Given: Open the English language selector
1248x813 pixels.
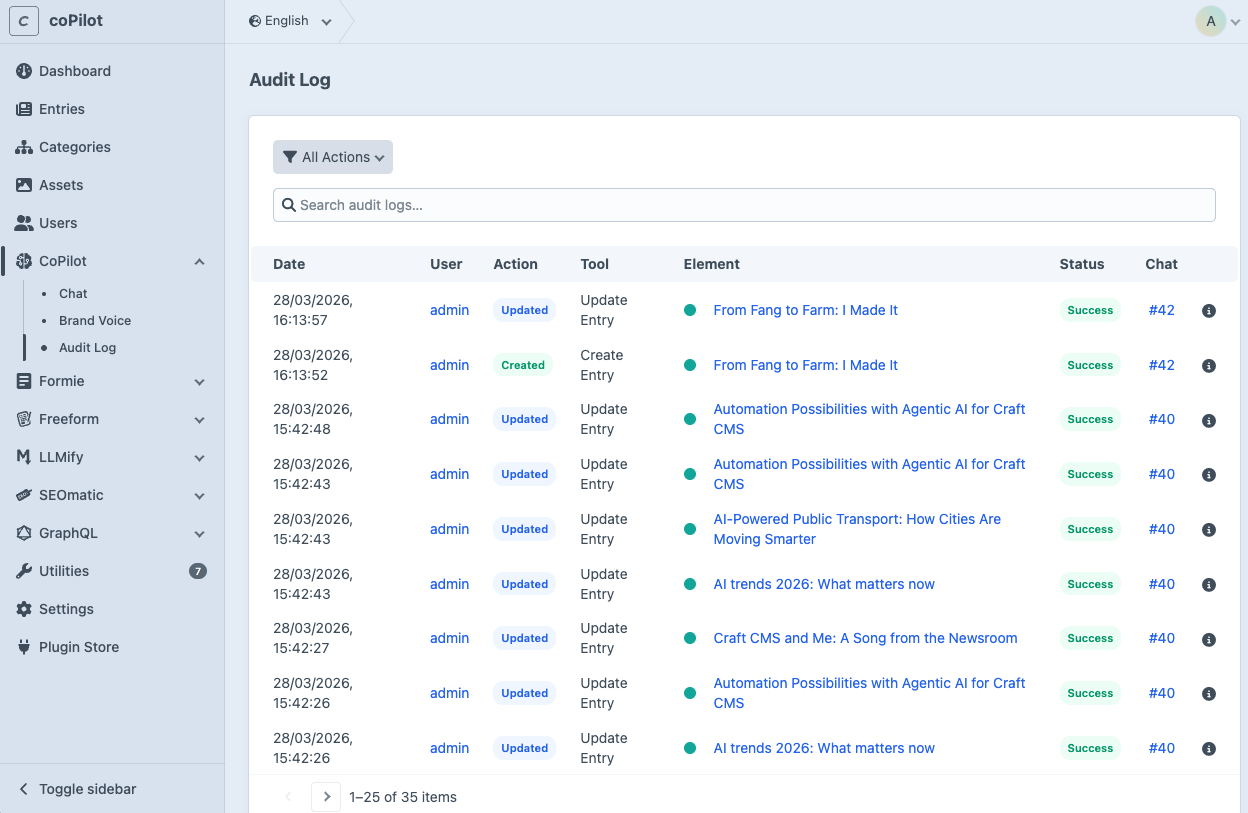Looking at the screenshot, I should click(290, 20).
